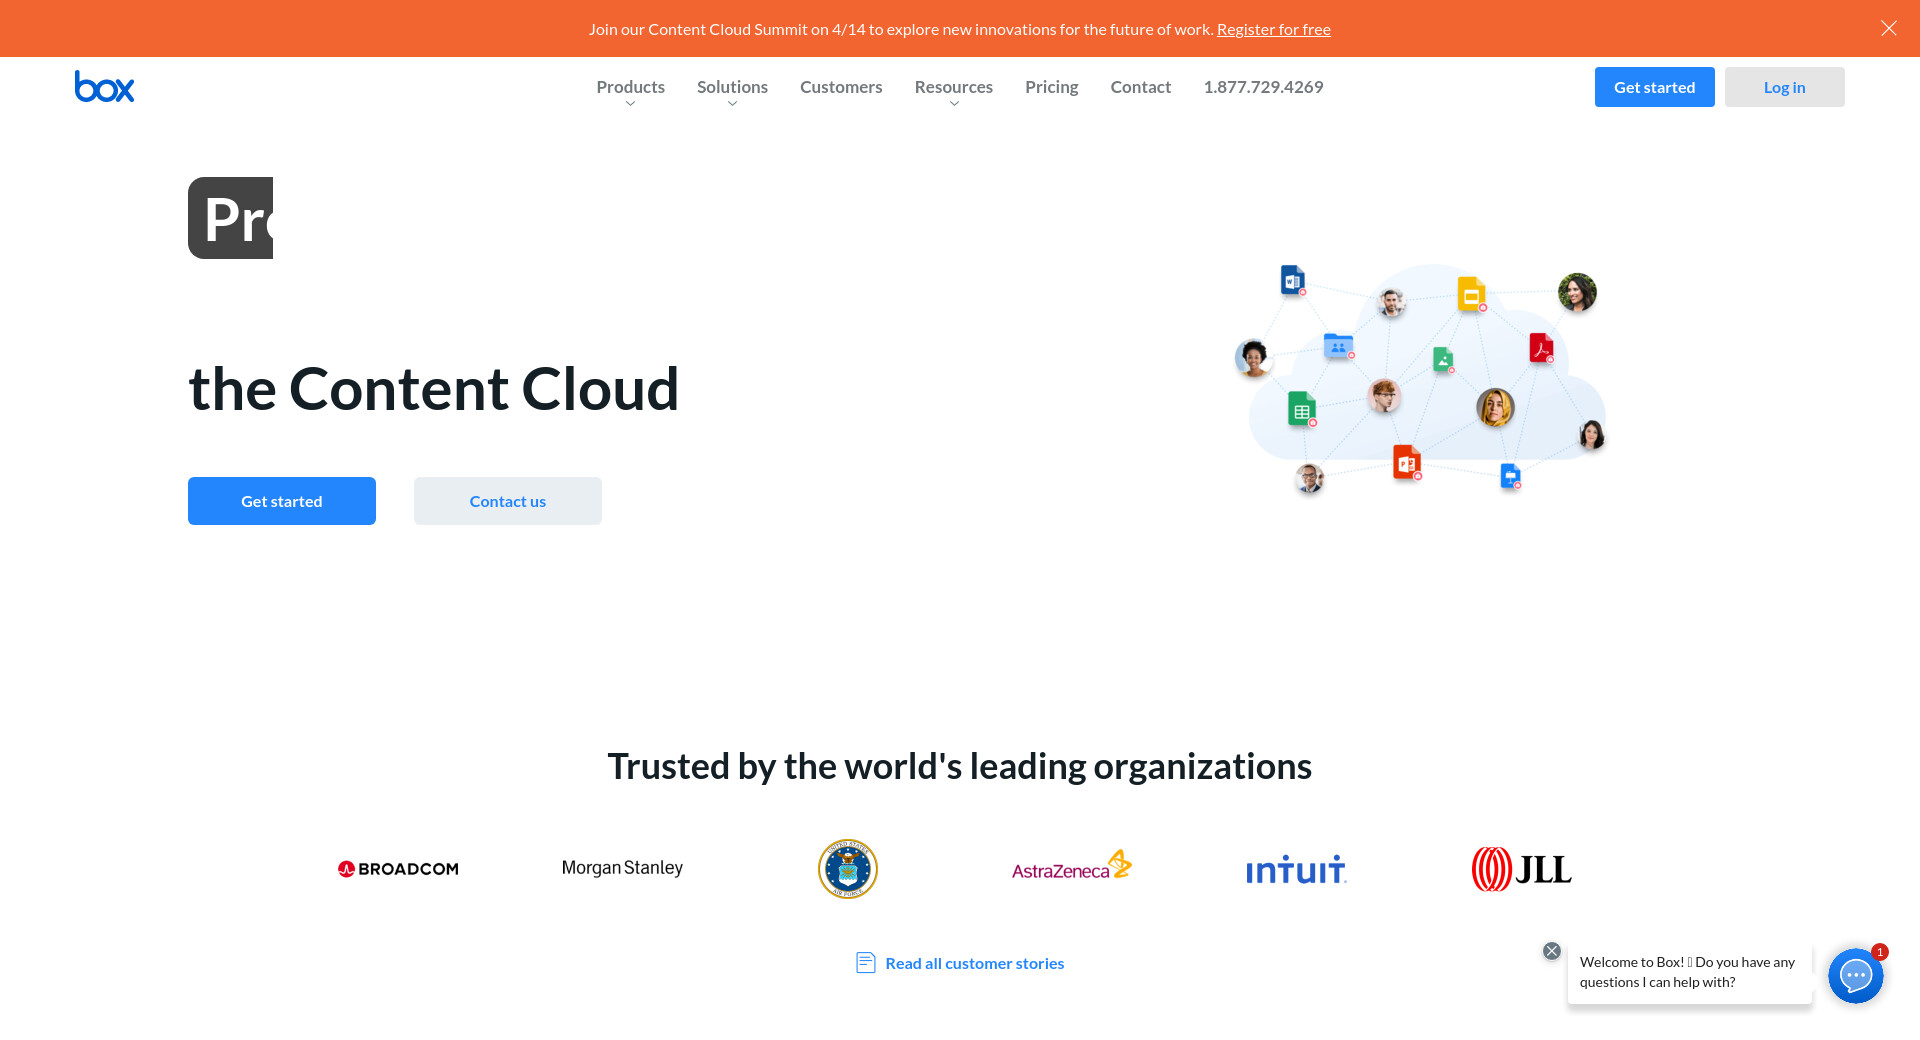Image resolution: width=1920 pixels, height=1040 pixels.
Task: Click the AstraZeneca logo
Action: pos(1071,867)
